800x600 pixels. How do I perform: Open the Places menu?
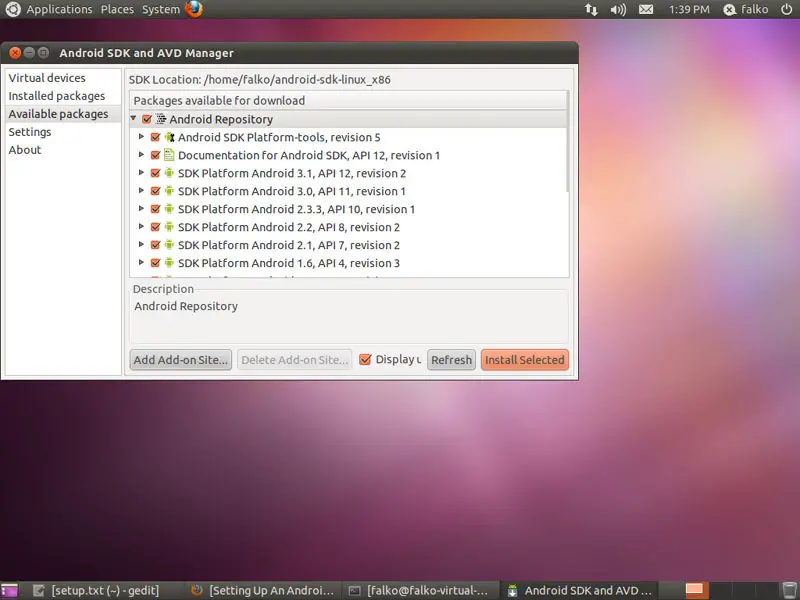tap(117, 9)
